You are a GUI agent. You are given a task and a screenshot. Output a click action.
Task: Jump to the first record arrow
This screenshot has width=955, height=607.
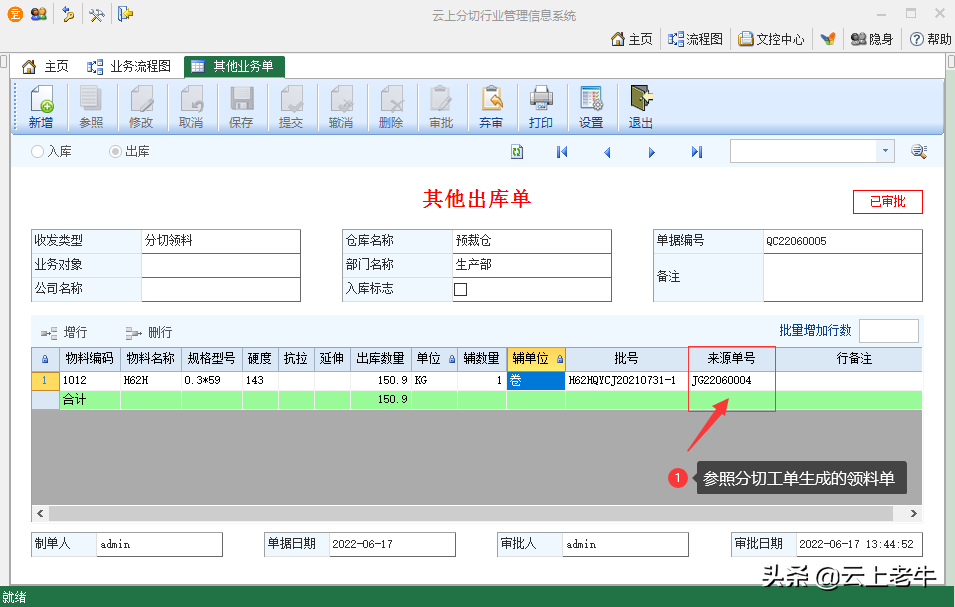click(562, 152)
